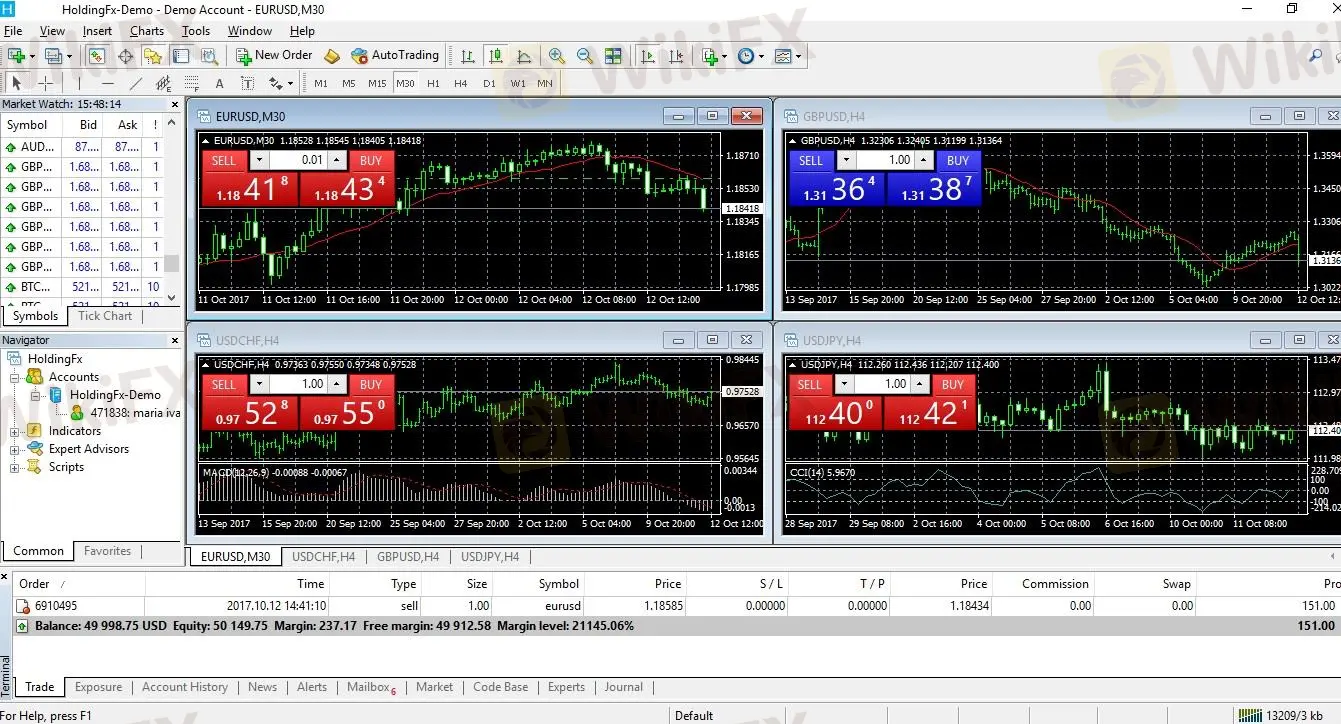The image size is (1341, 724).
Task: Switch to the USDCHF,H4 chart tab
Action: tap(323, 557)
